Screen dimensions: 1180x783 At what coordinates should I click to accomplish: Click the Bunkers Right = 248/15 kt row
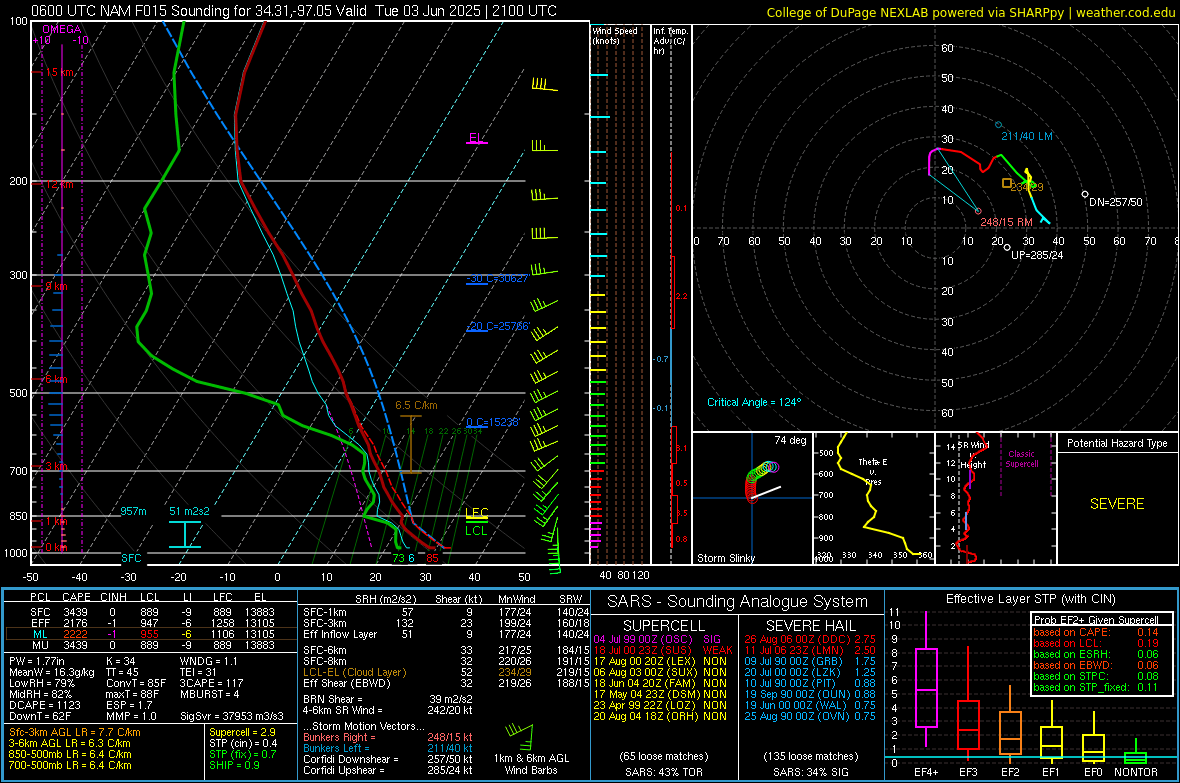388,737
